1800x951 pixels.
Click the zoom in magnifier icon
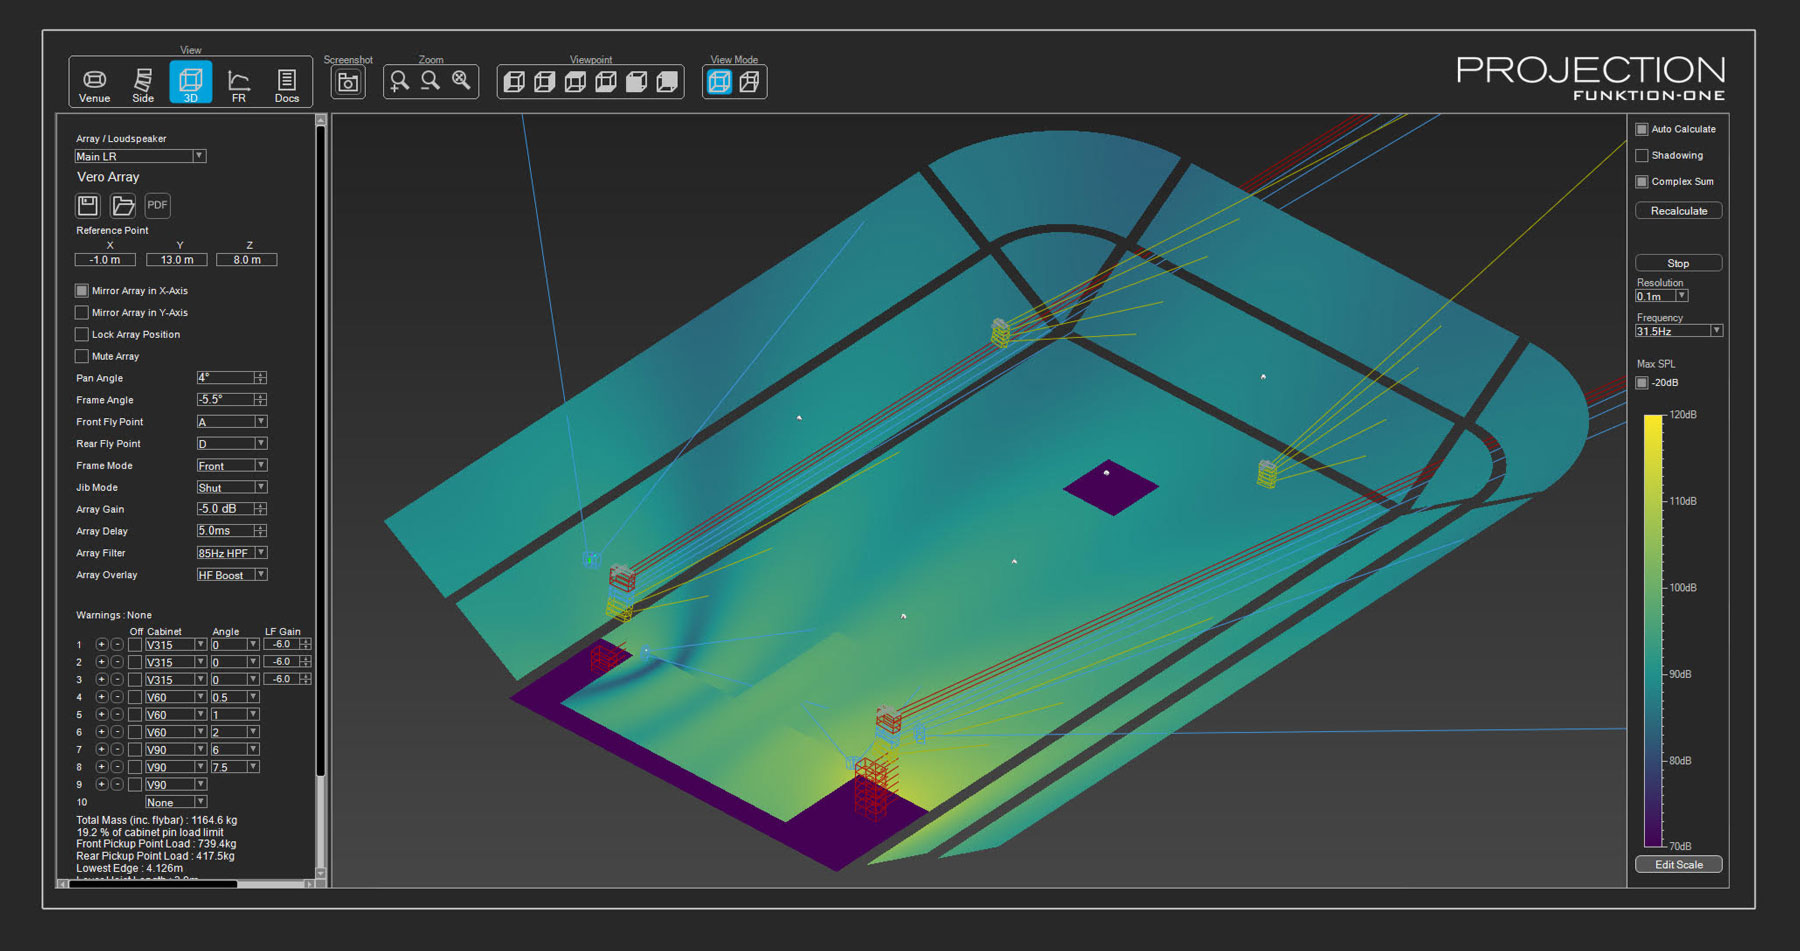(400, 81)
